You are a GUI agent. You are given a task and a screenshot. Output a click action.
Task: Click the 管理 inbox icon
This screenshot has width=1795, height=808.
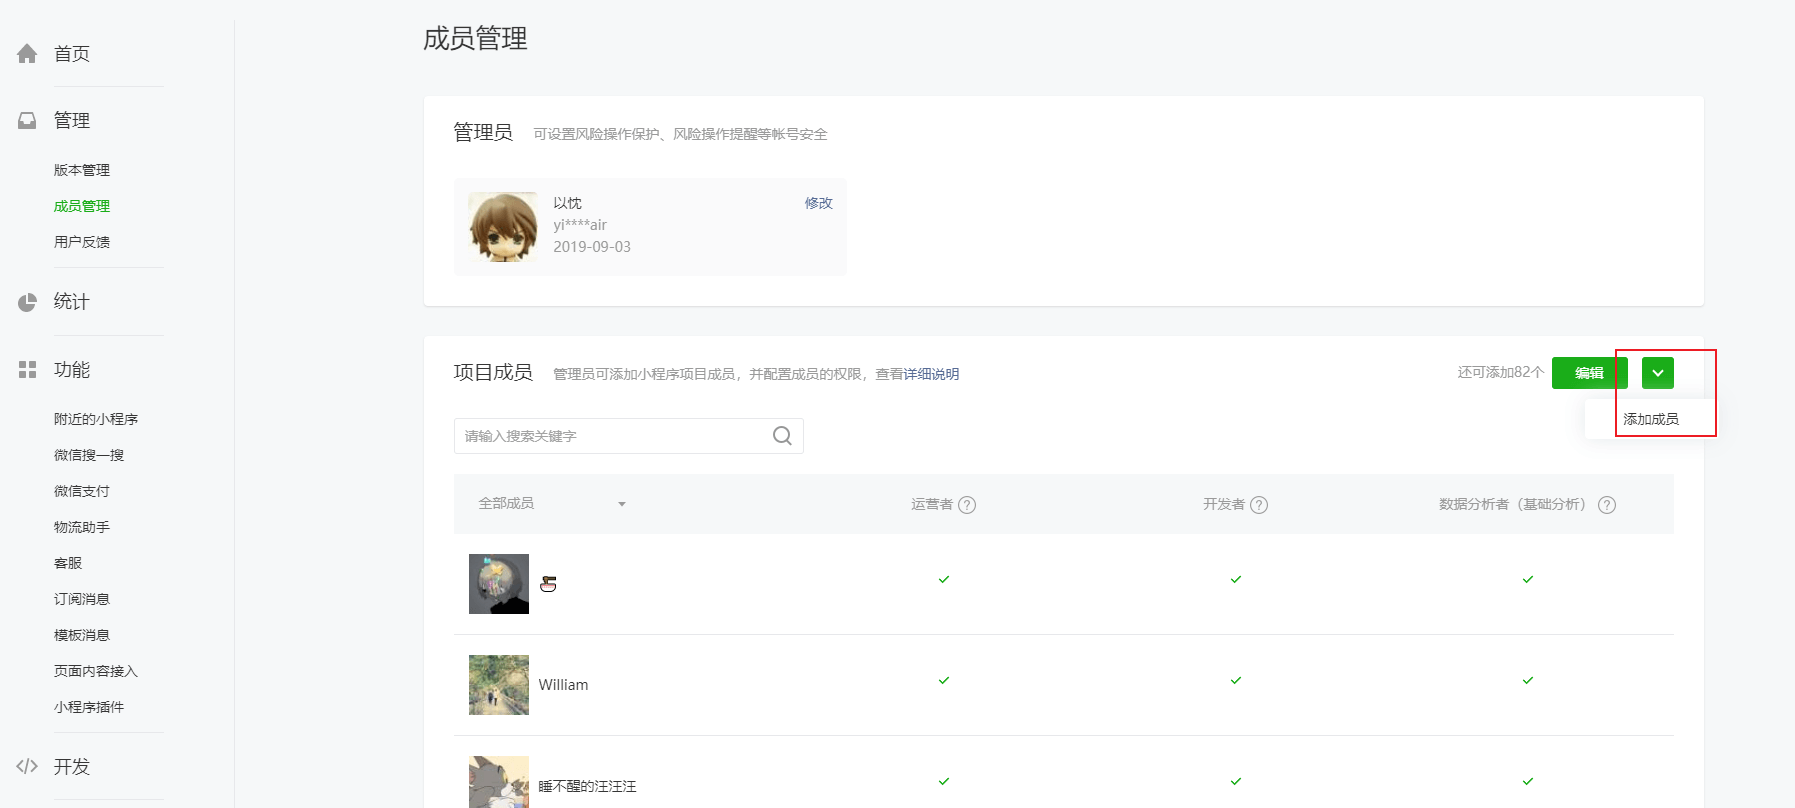pyautogui.click(x=27, y=121)
